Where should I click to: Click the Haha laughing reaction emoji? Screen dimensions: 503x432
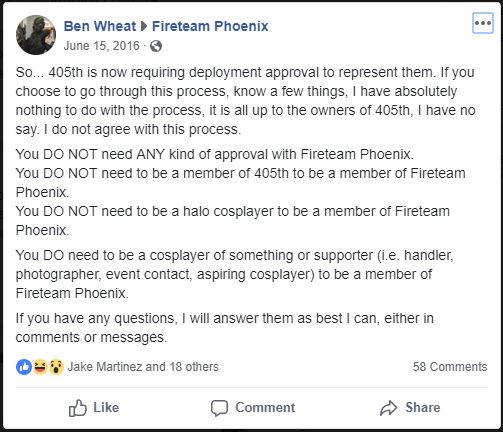[40, 367]
